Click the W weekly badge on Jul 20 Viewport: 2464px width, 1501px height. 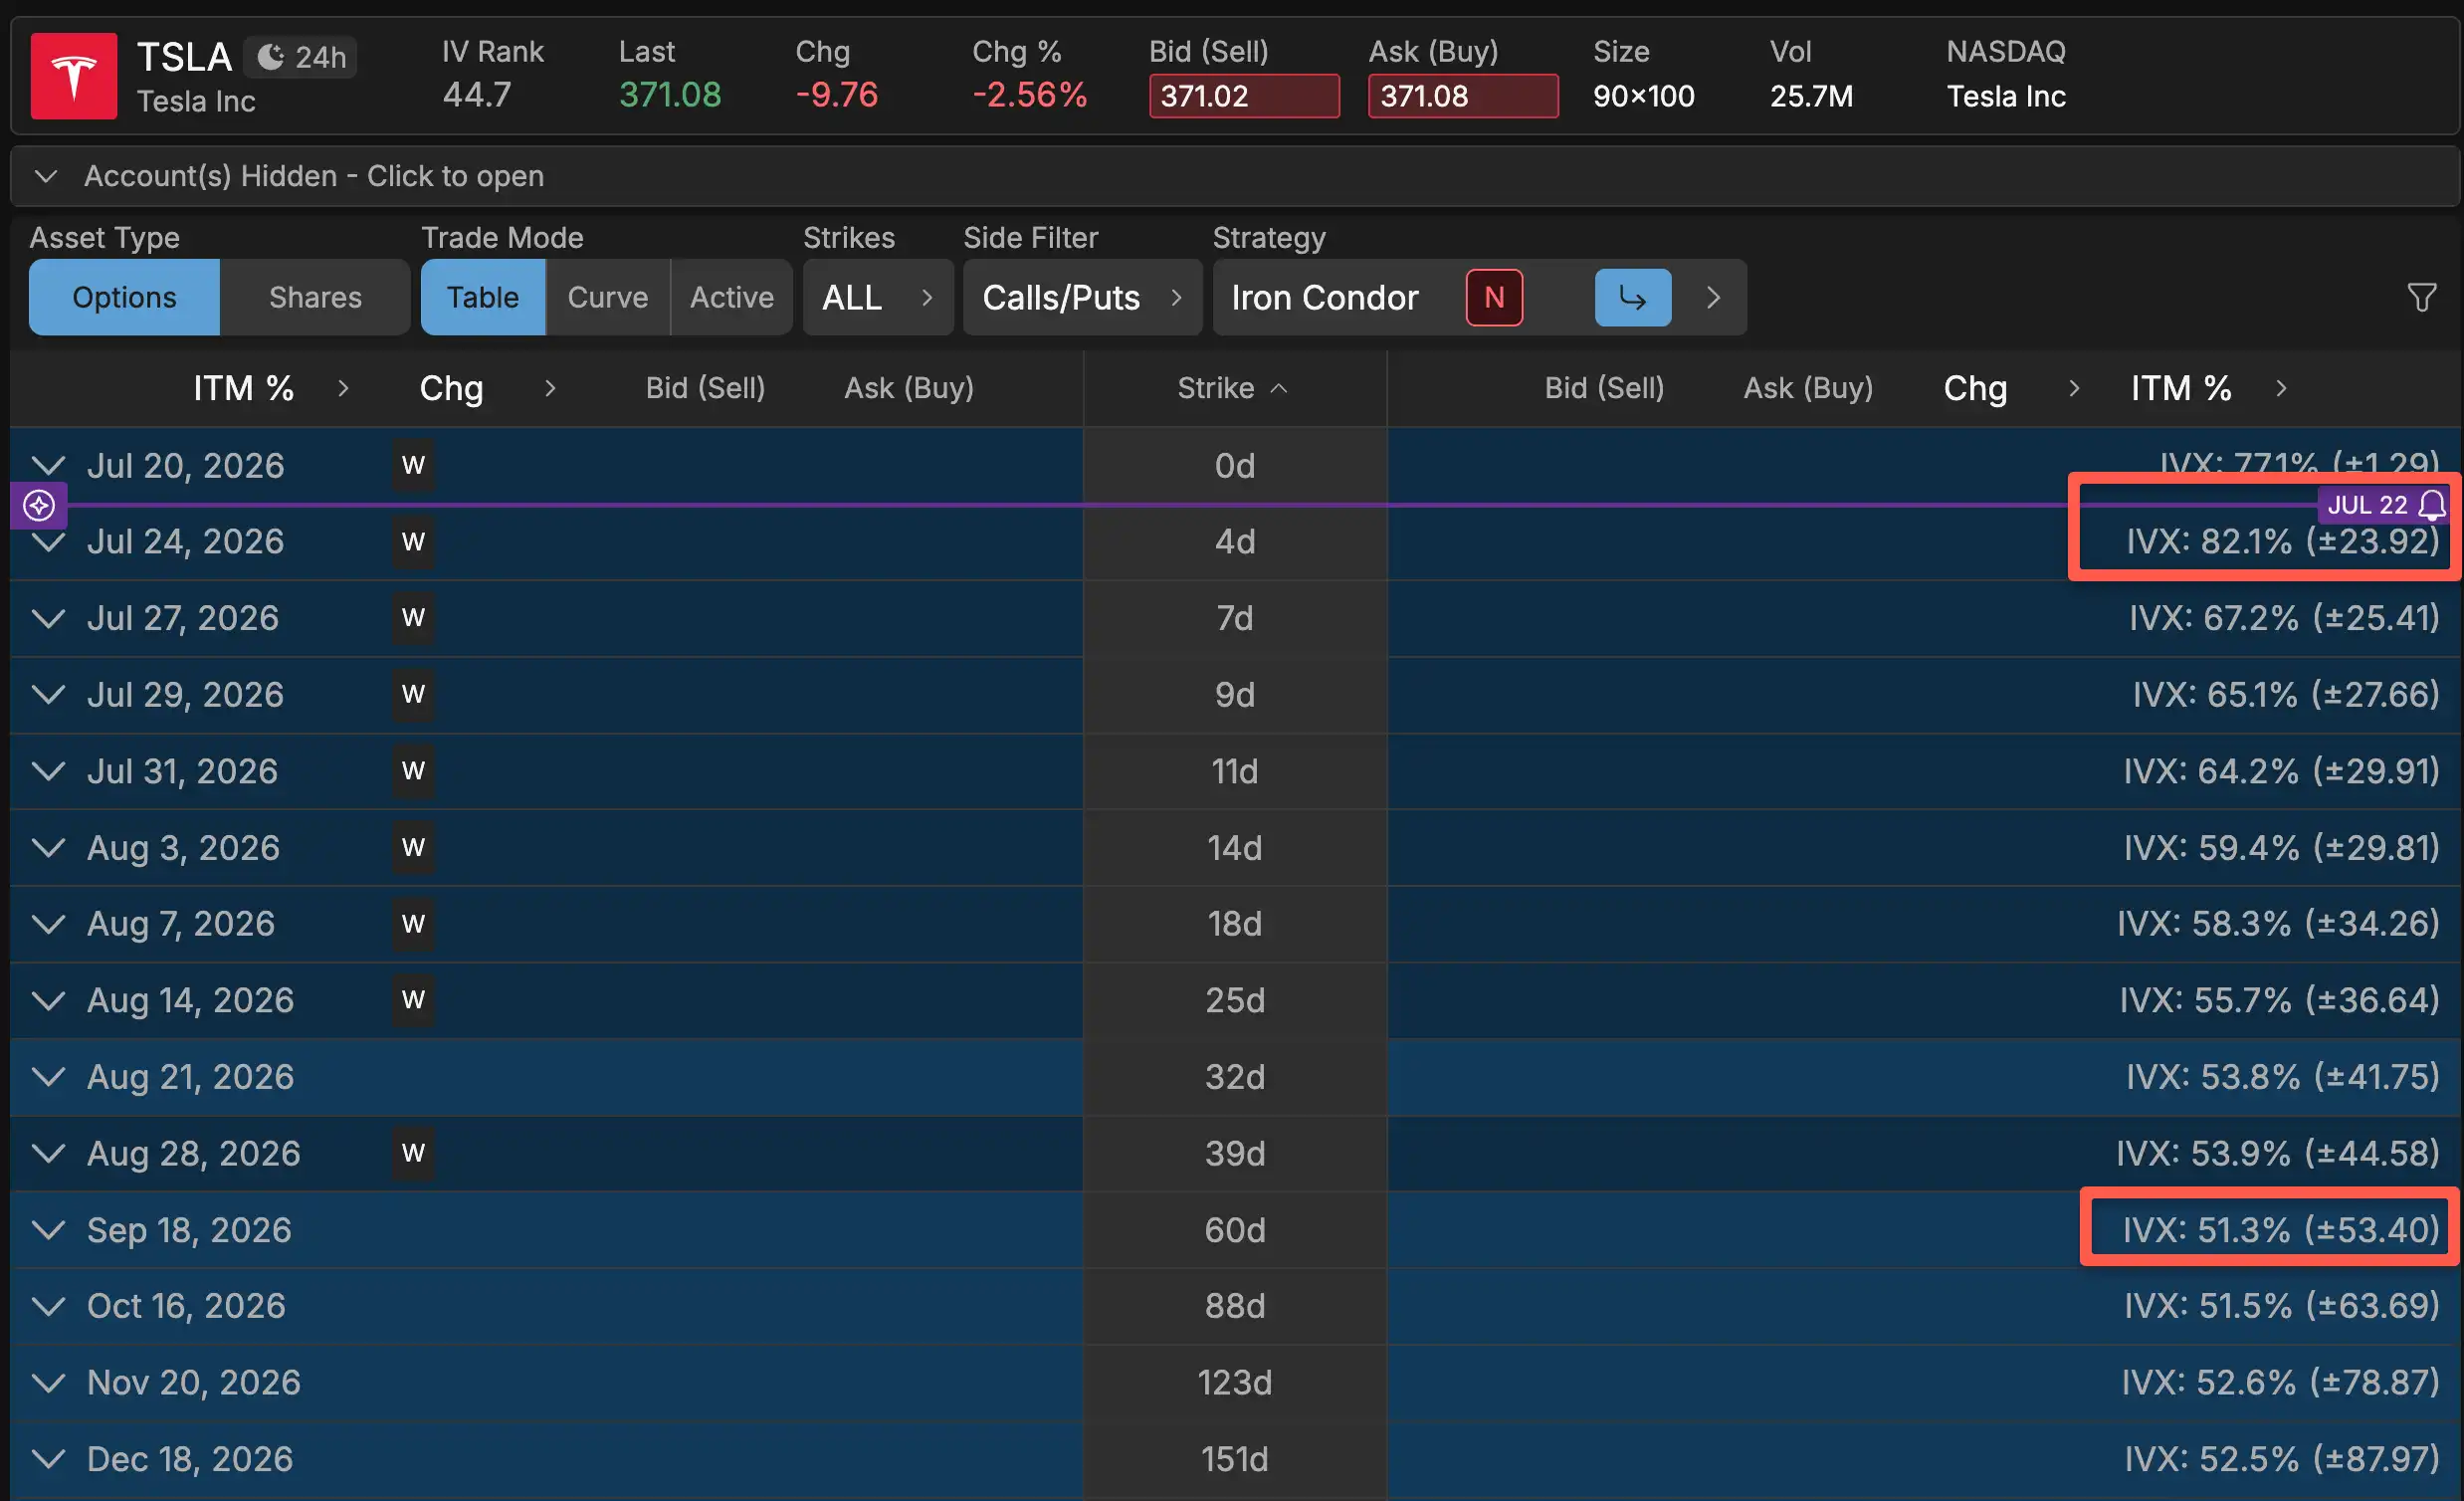coord(413,465)
